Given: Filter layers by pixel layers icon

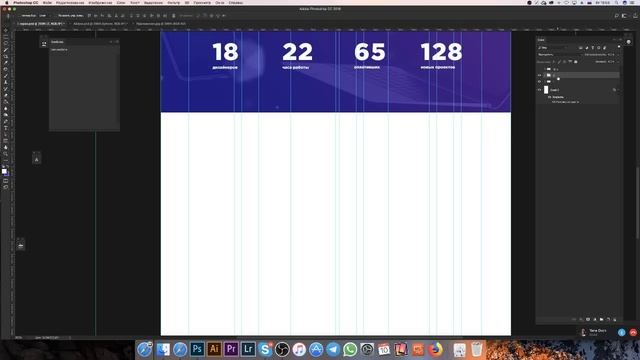Looking at the screenshot, I should point(580,48).
